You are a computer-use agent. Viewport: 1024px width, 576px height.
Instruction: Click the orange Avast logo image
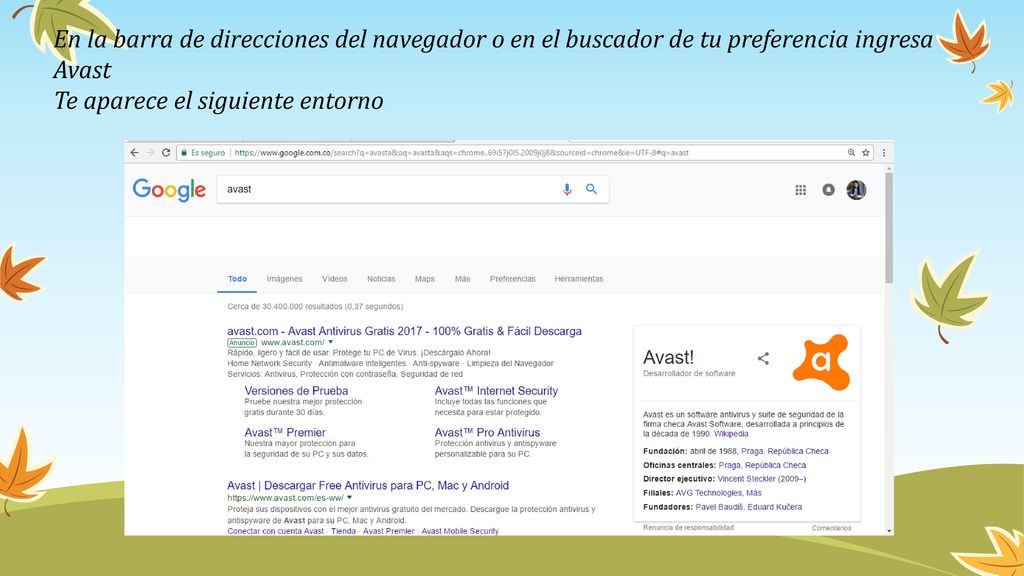click(822, 362)
